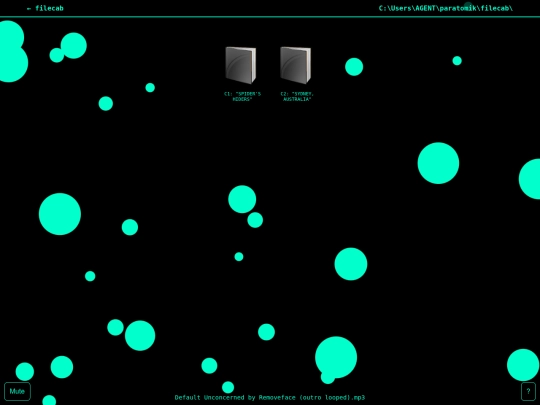Click the C:\Users\AGENT\paratomik\filecab\ path text
Image resolution: width=540 pixels, height=405 pixels.
click(446, 8)
